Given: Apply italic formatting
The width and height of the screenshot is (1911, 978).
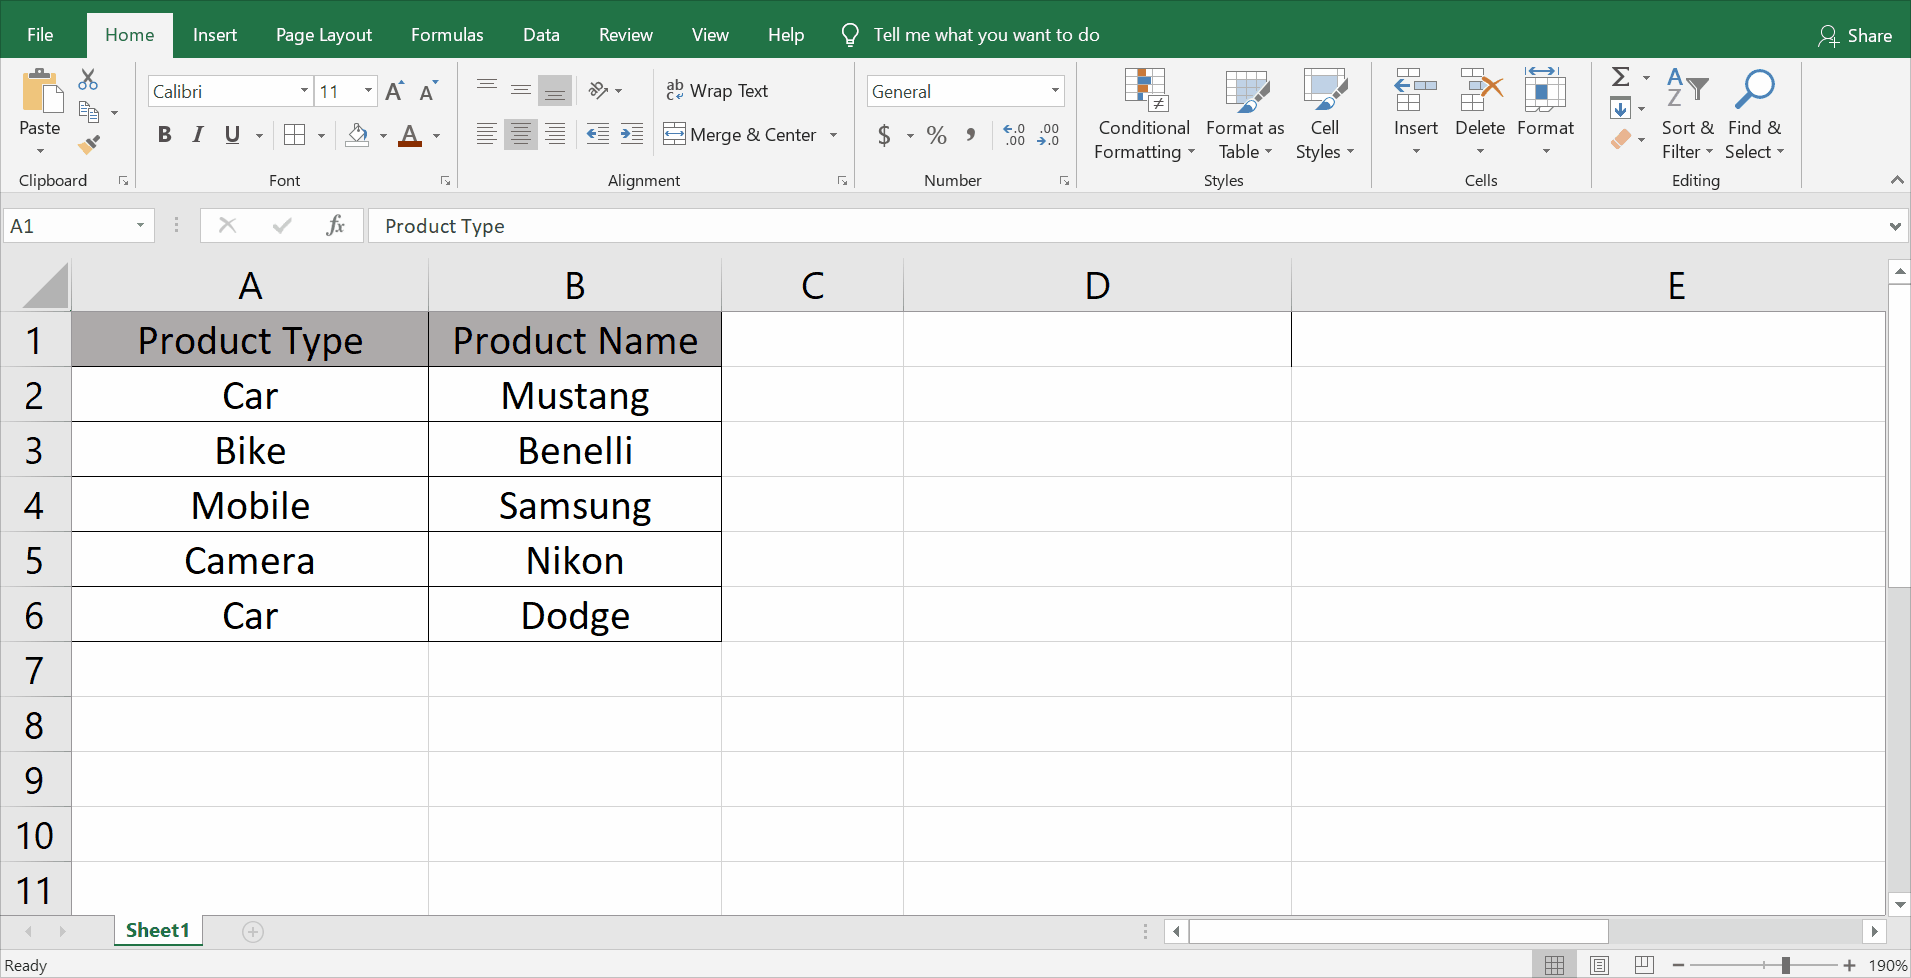Looking at the screenshot, I should pyautogui.click(x=197, y=134).
